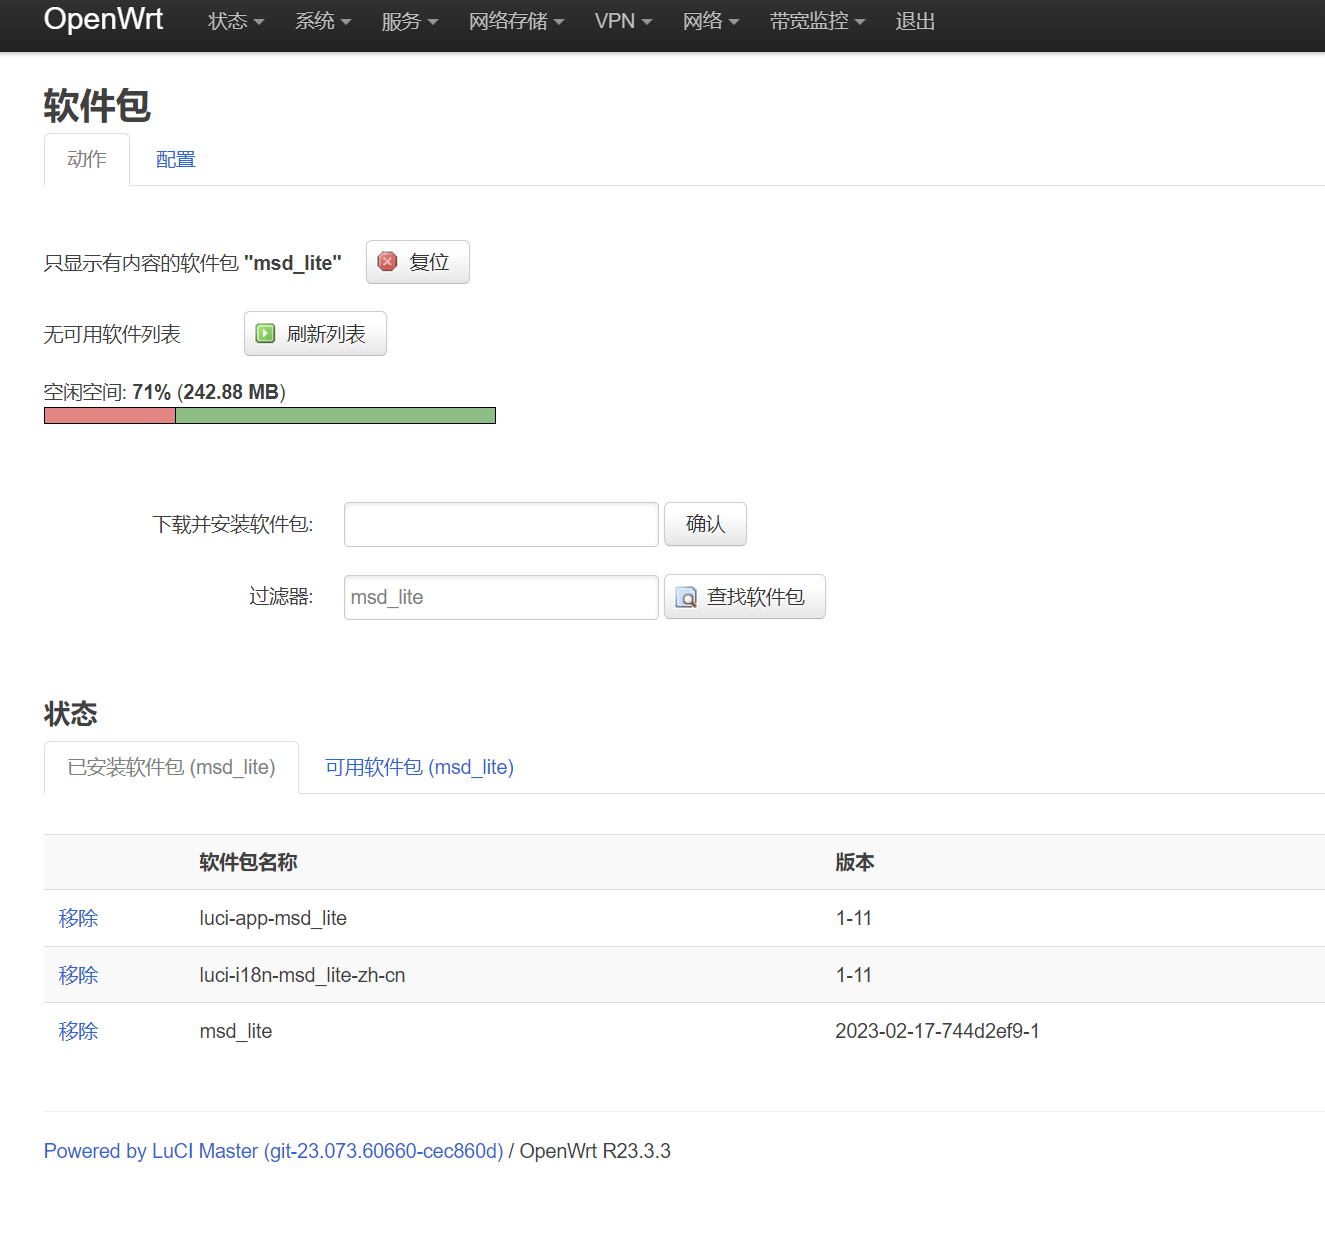Open the 可用软件包 (msd_lite) tab
This screenshot has height=1248, width=1325.
coord(419,767)
